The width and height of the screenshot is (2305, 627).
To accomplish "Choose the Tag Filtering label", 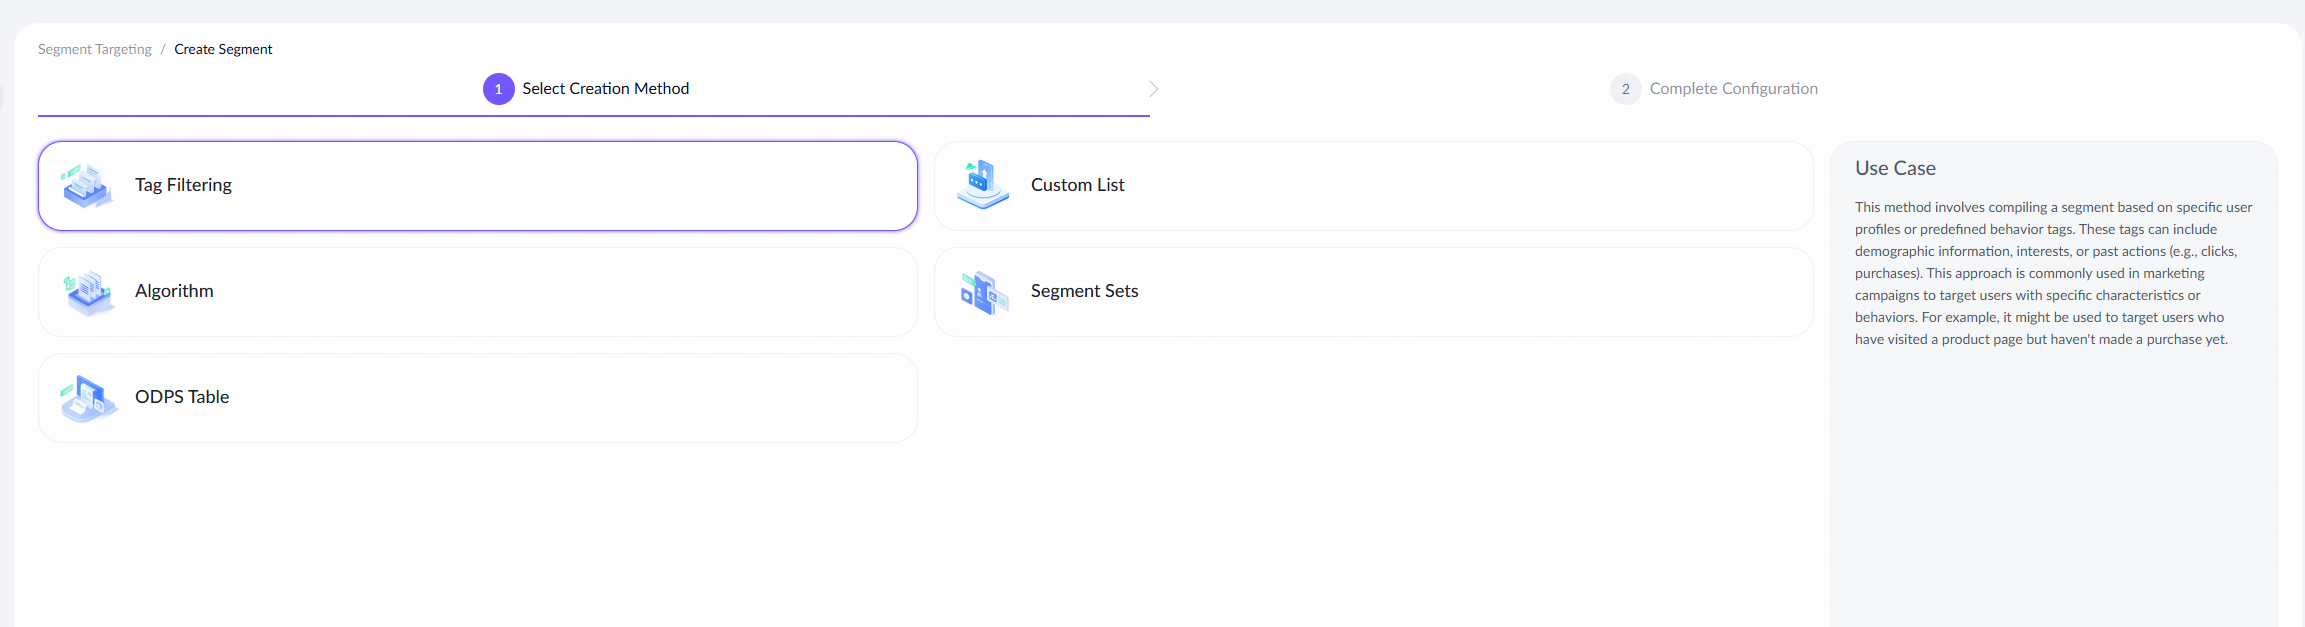I will click(x=183, y=185).
